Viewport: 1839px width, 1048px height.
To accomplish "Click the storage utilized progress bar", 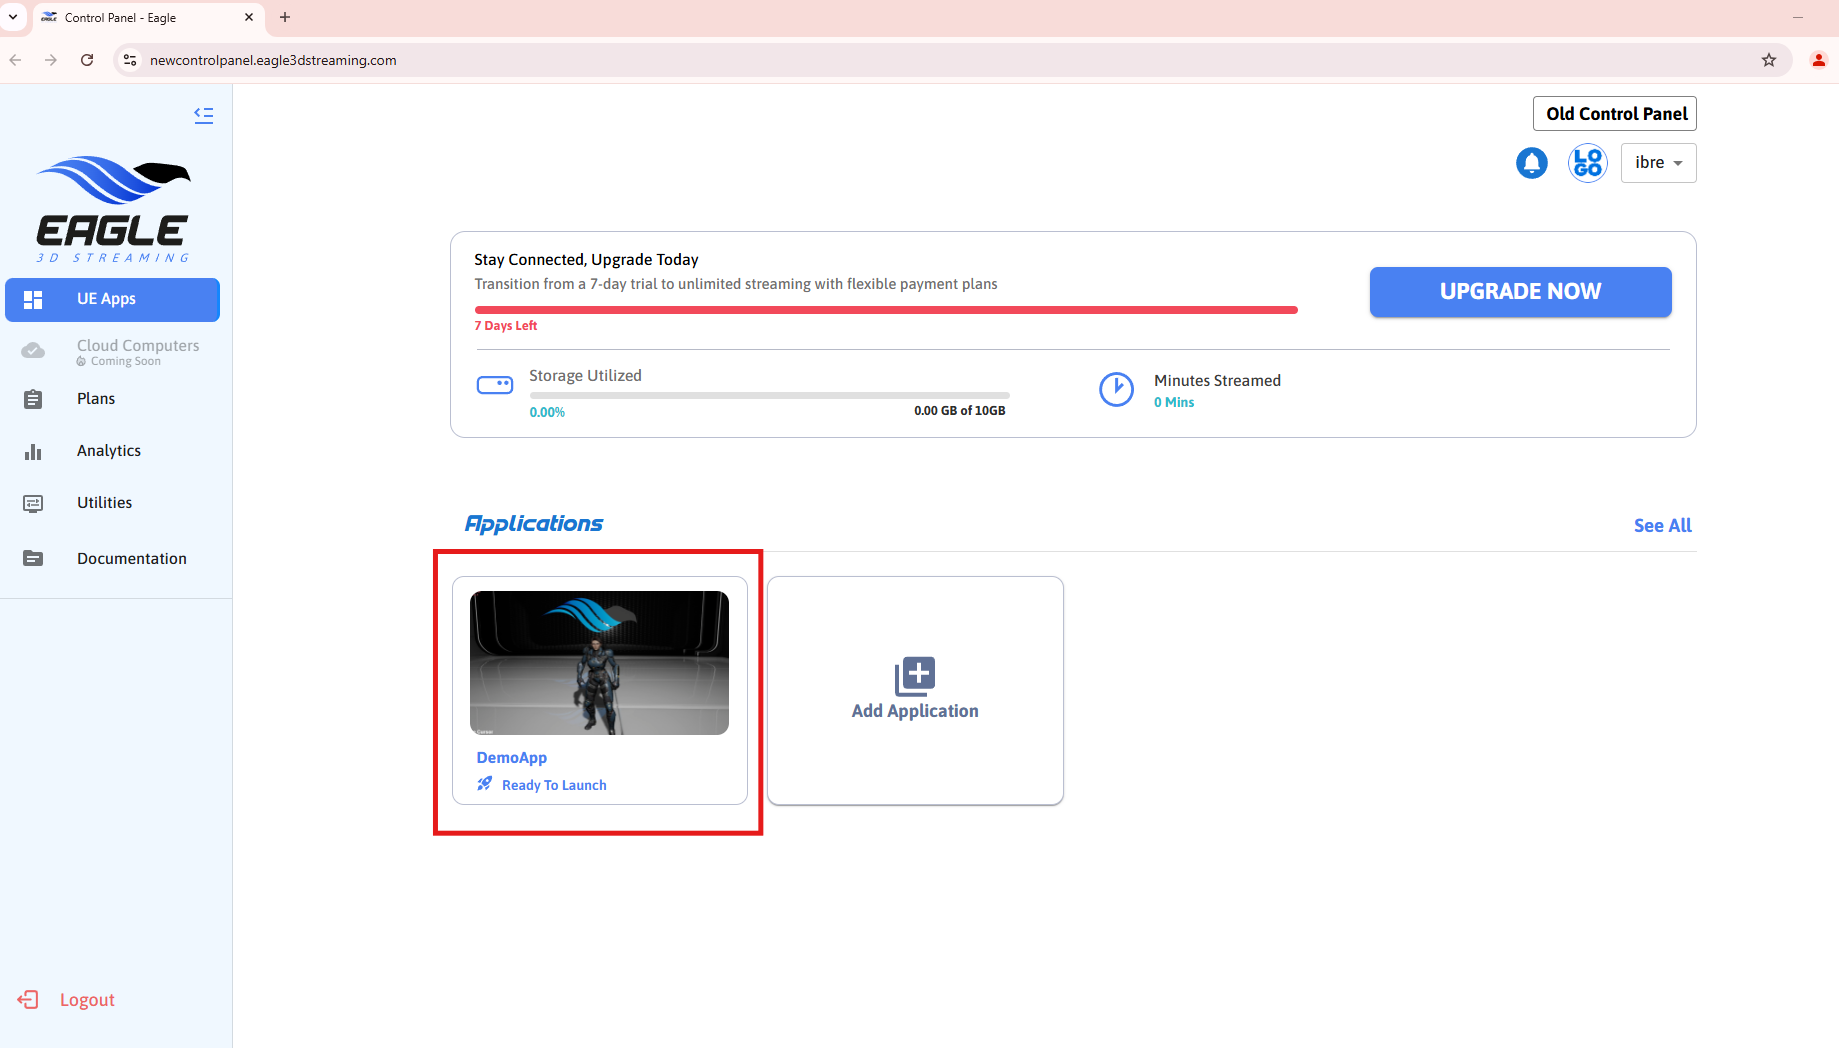I will (x=768, y=396).
